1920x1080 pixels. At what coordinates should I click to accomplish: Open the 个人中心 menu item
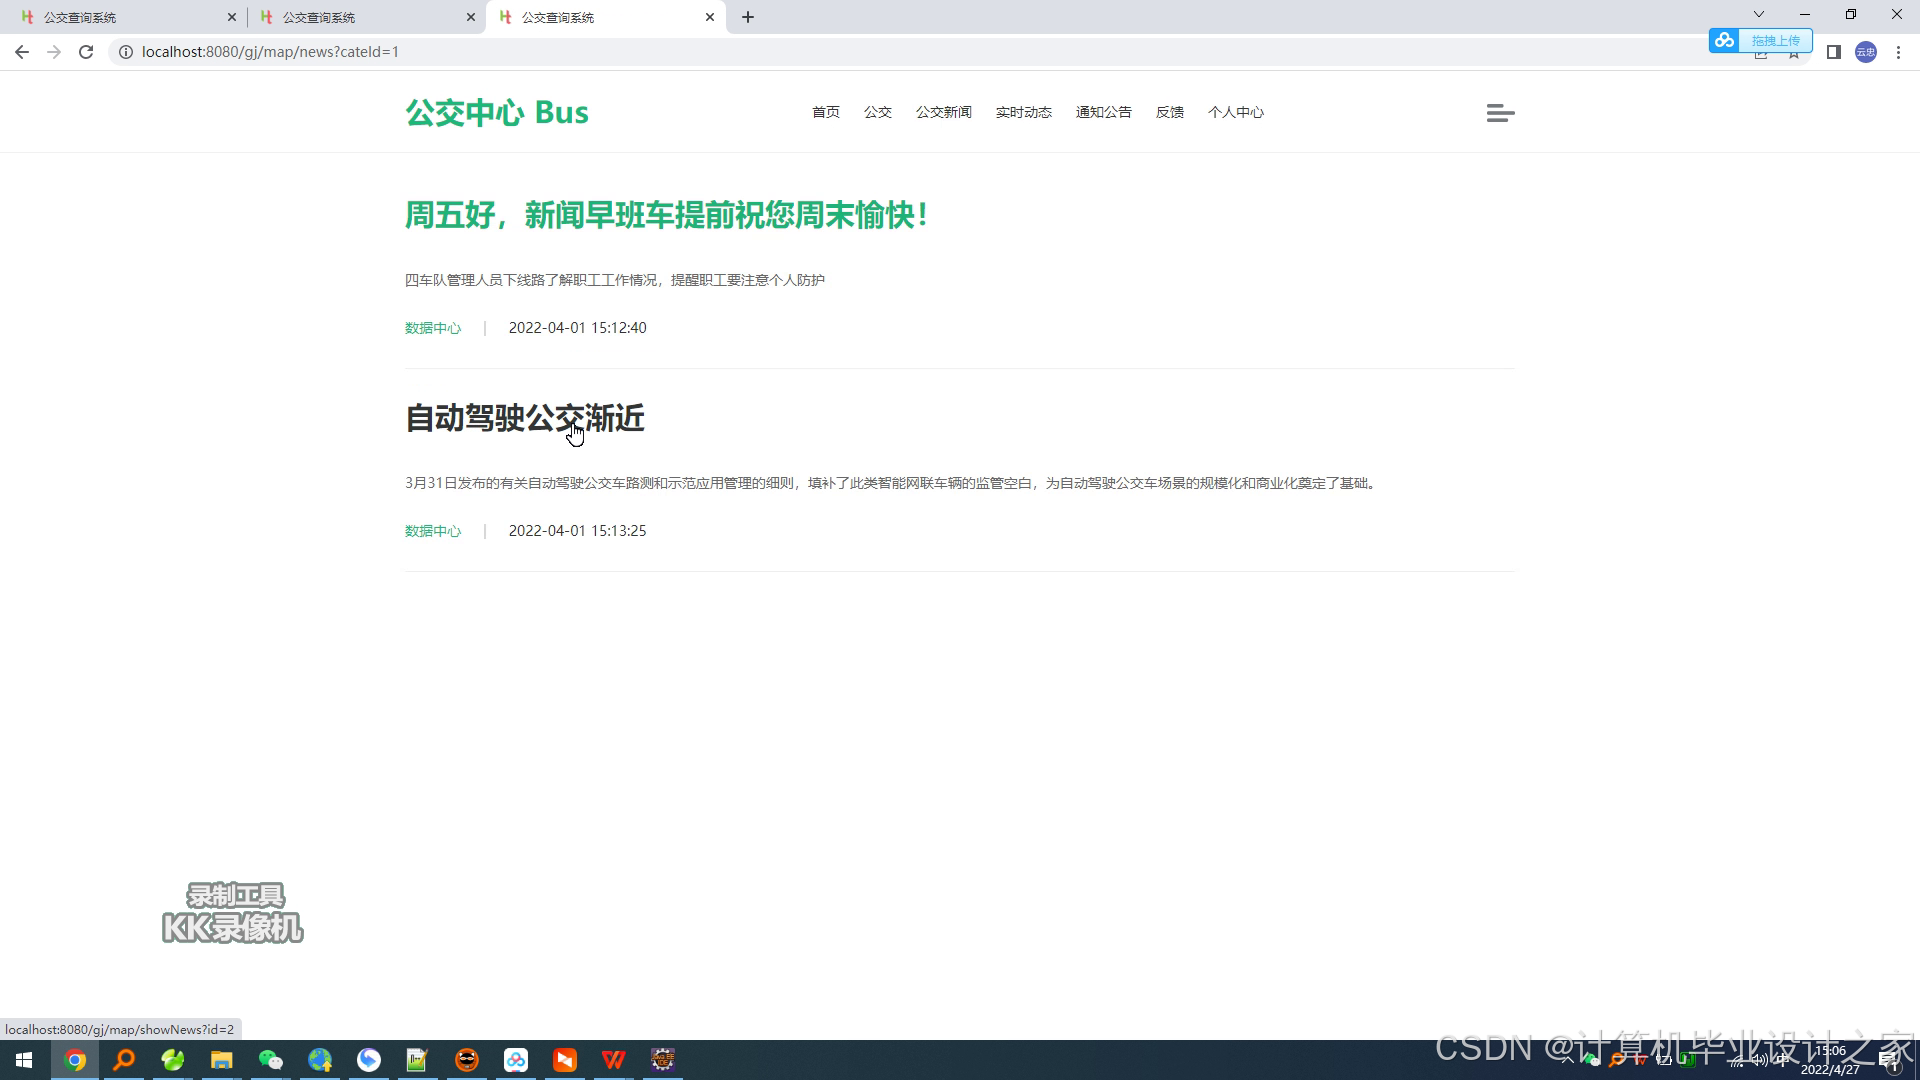pos(1235,112)
